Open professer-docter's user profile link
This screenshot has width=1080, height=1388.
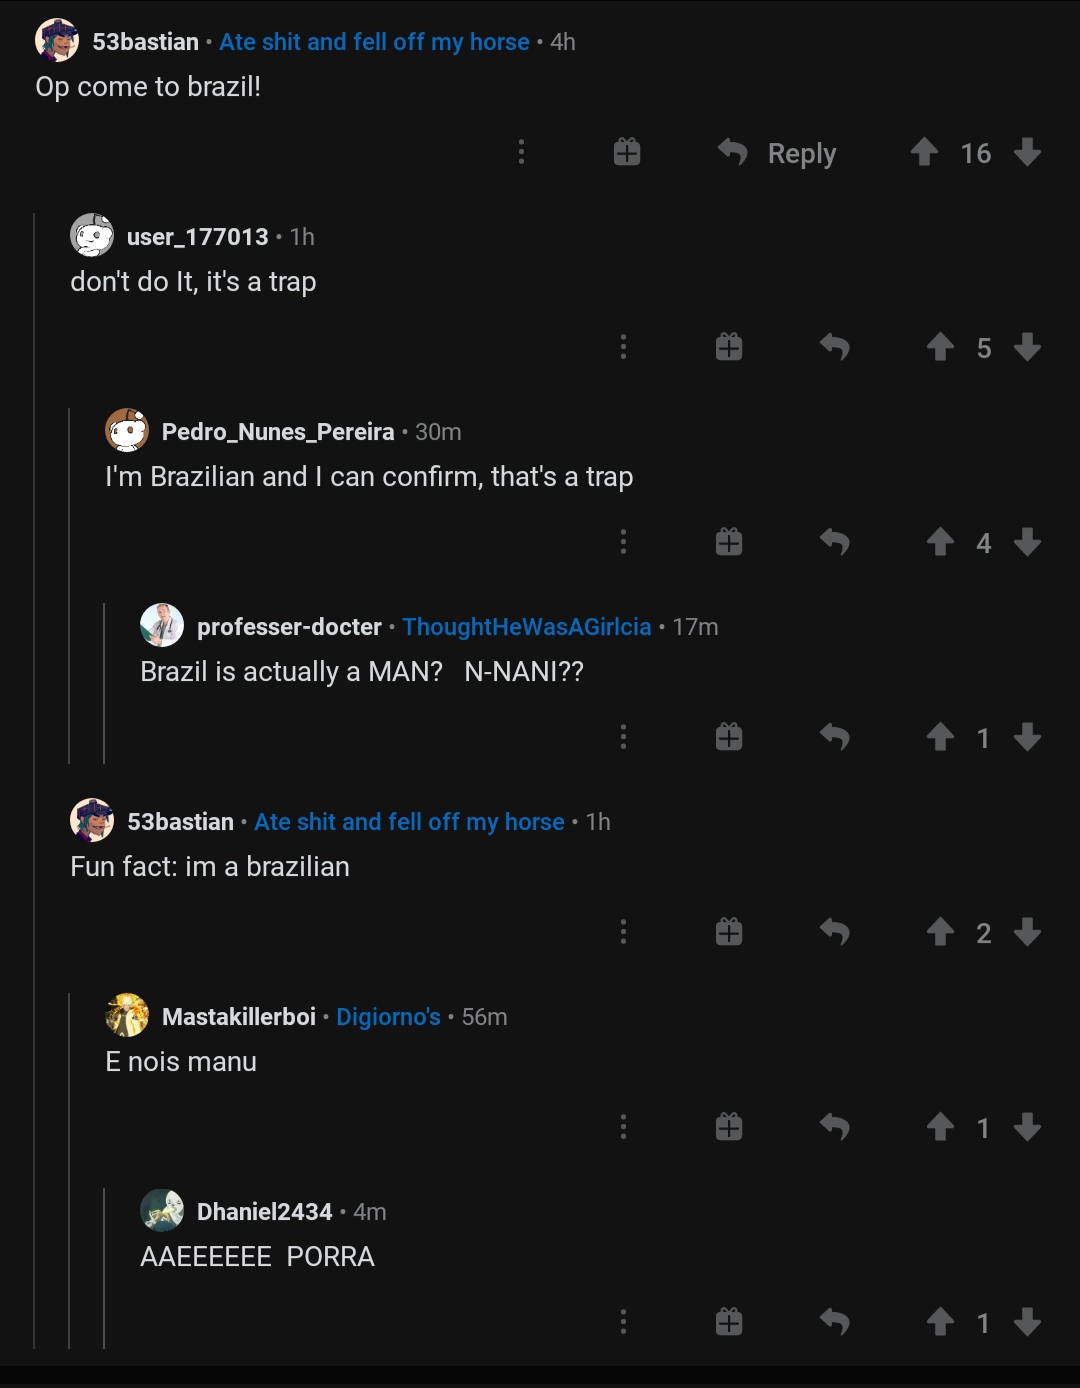(289, 627)
